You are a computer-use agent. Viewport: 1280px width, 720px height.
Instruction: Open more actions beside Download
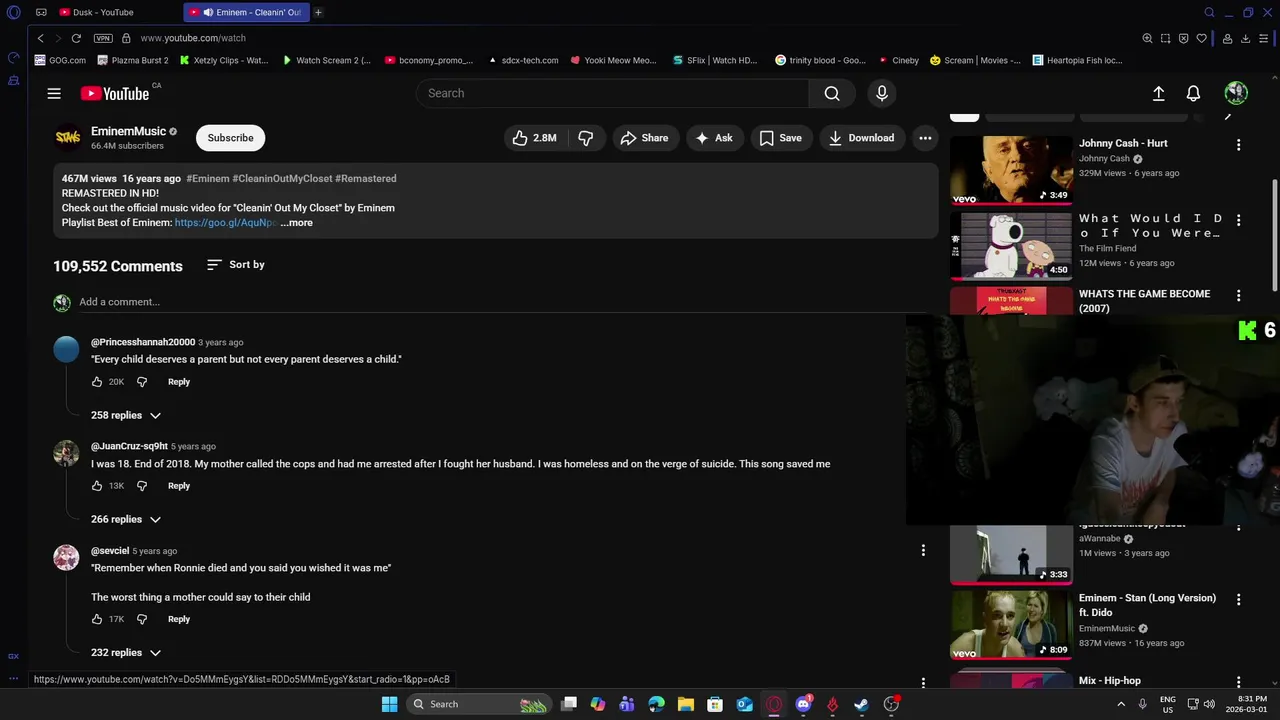click(925, 138)
